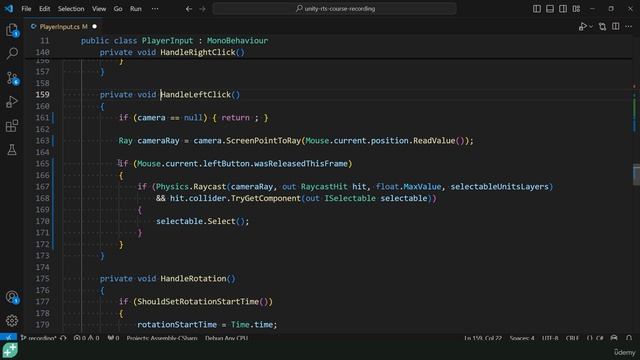Click the selectableUnitsLayers argument
Screen dimensions: 640x360
[500, 187]
